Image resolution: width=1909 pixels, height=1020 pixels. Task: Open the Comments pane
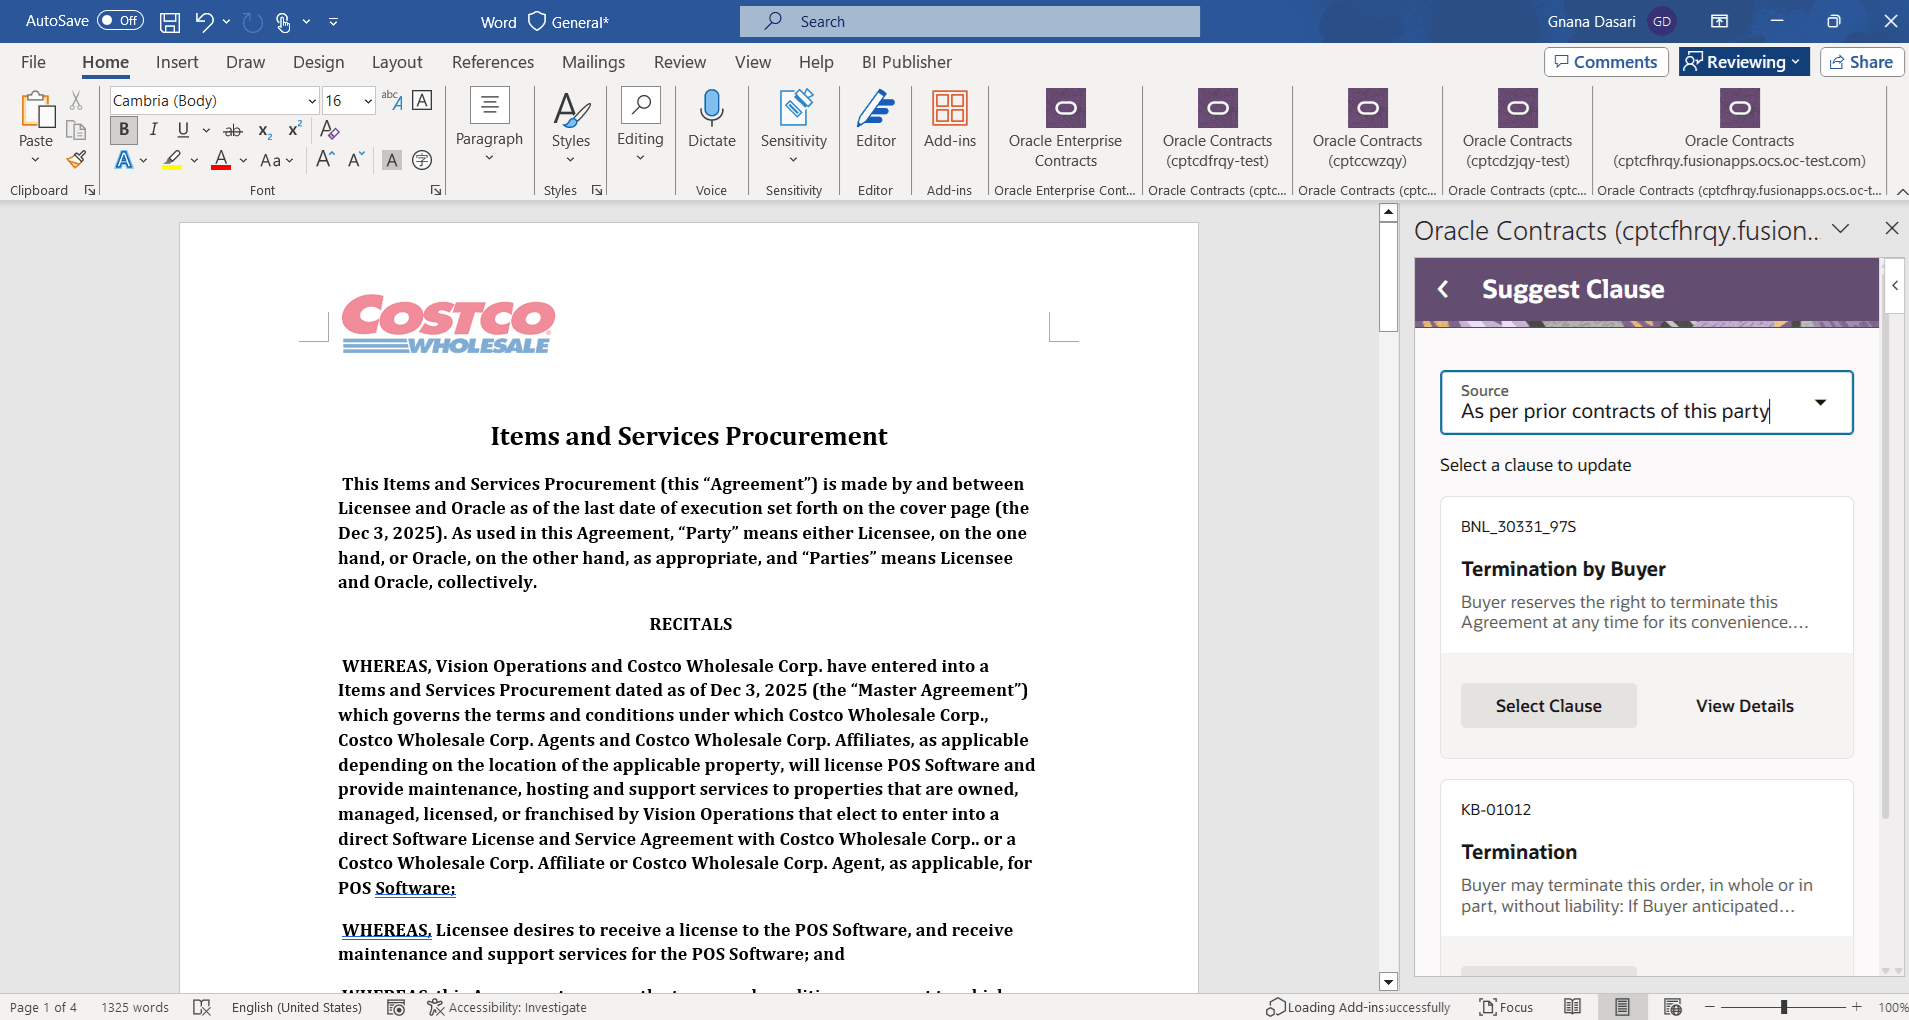(1606, 62)
